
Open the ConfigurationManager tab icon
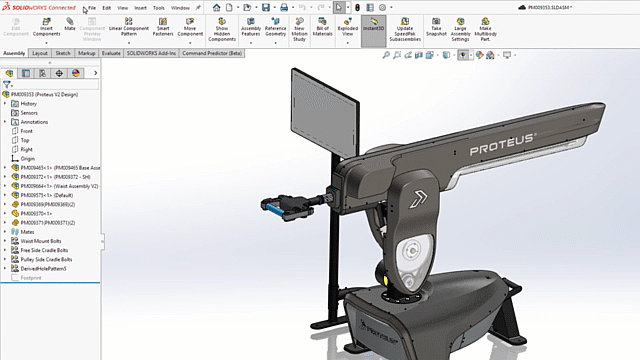coord(42,73)
